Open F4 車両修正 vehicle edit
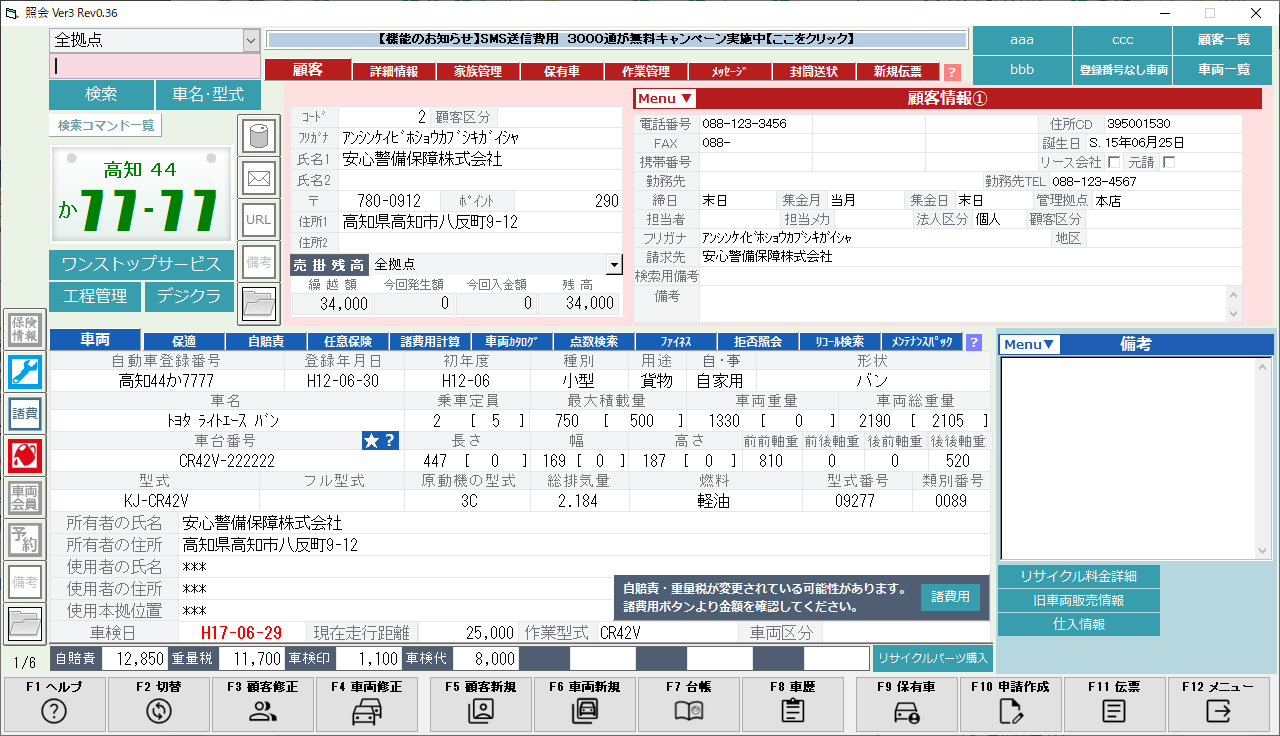The width and height of the screenshot is (1280, 736). [x=367, y=704]
